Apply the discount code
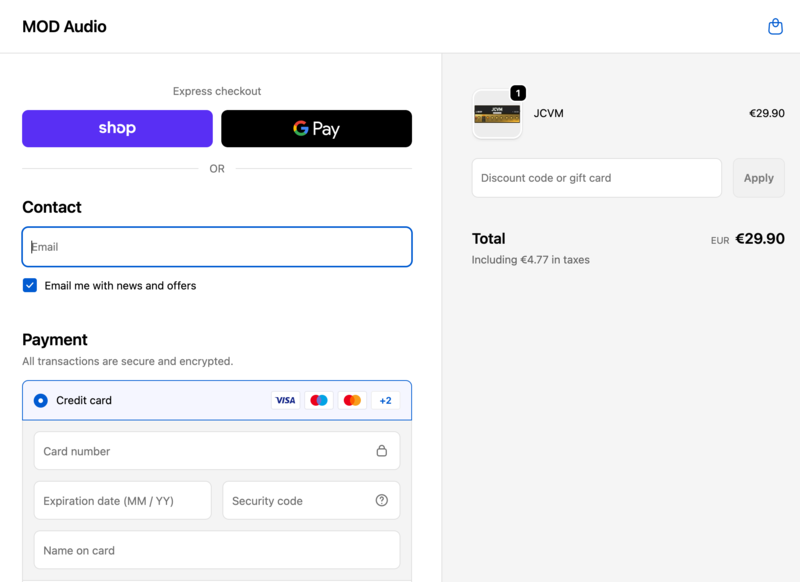Image resolution: width=800 pixels, height=582 pixels. [x=758, y=177]
